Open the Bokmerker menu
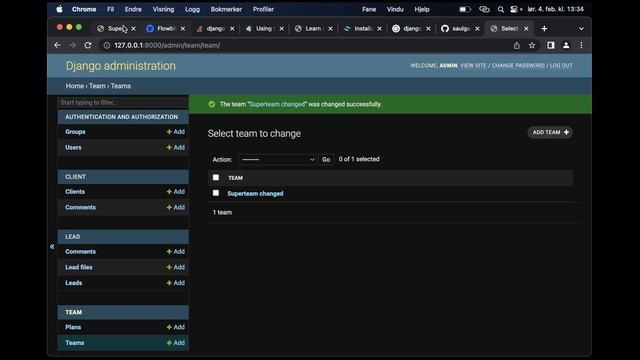Image resolution: width=640 pixels, height=360 pixels. (226, 9)
